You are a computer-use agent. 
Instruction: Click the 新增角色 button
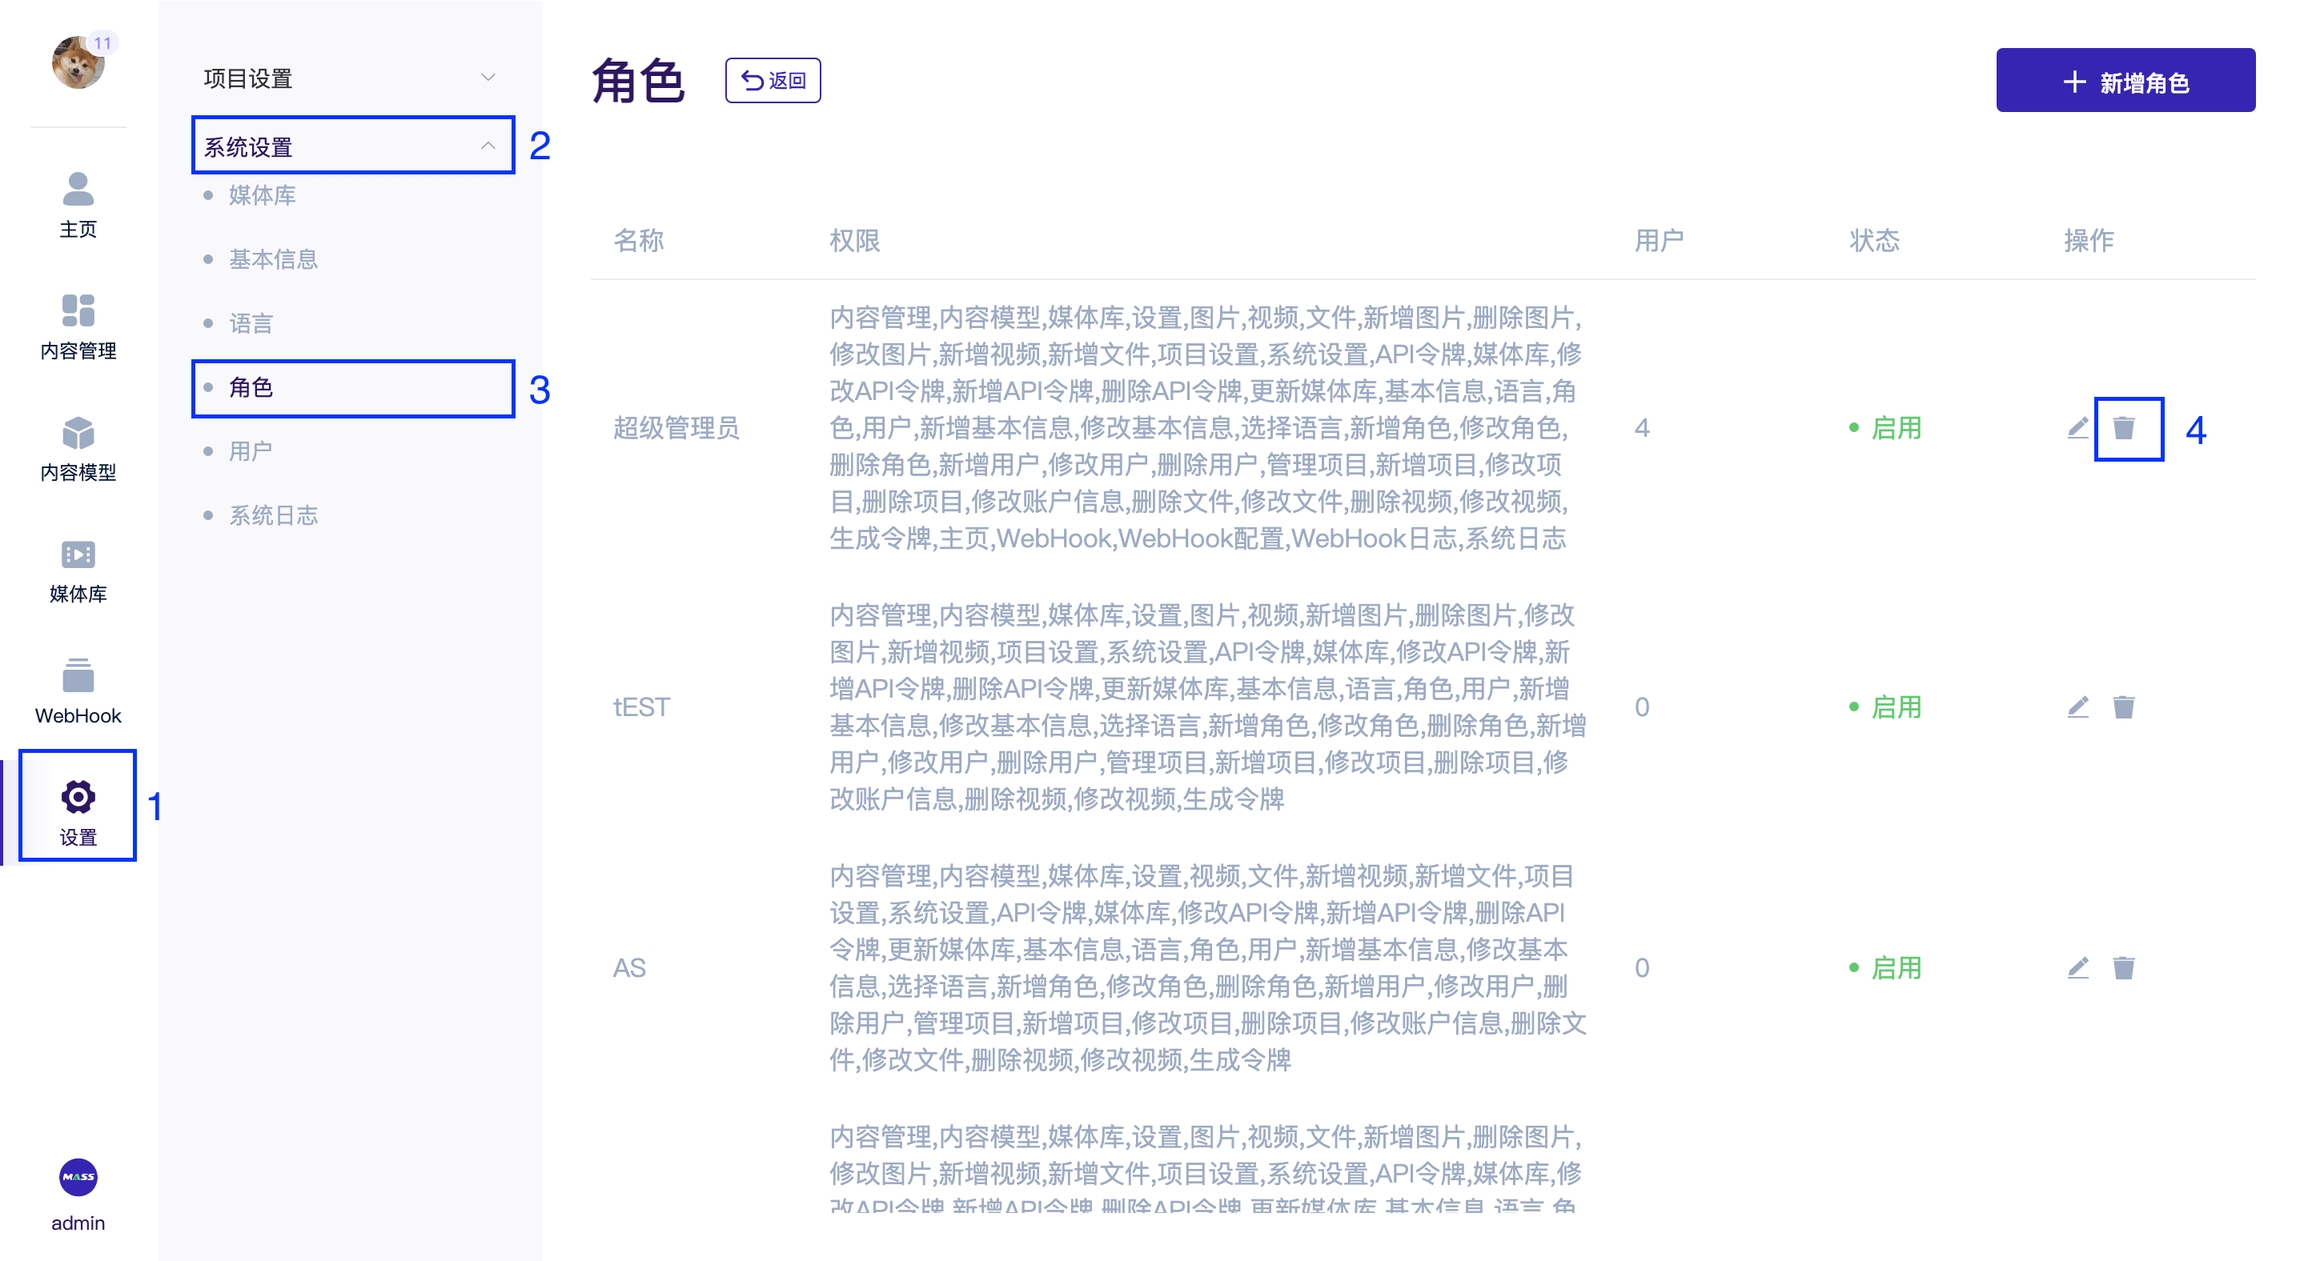click(2125, 81)
